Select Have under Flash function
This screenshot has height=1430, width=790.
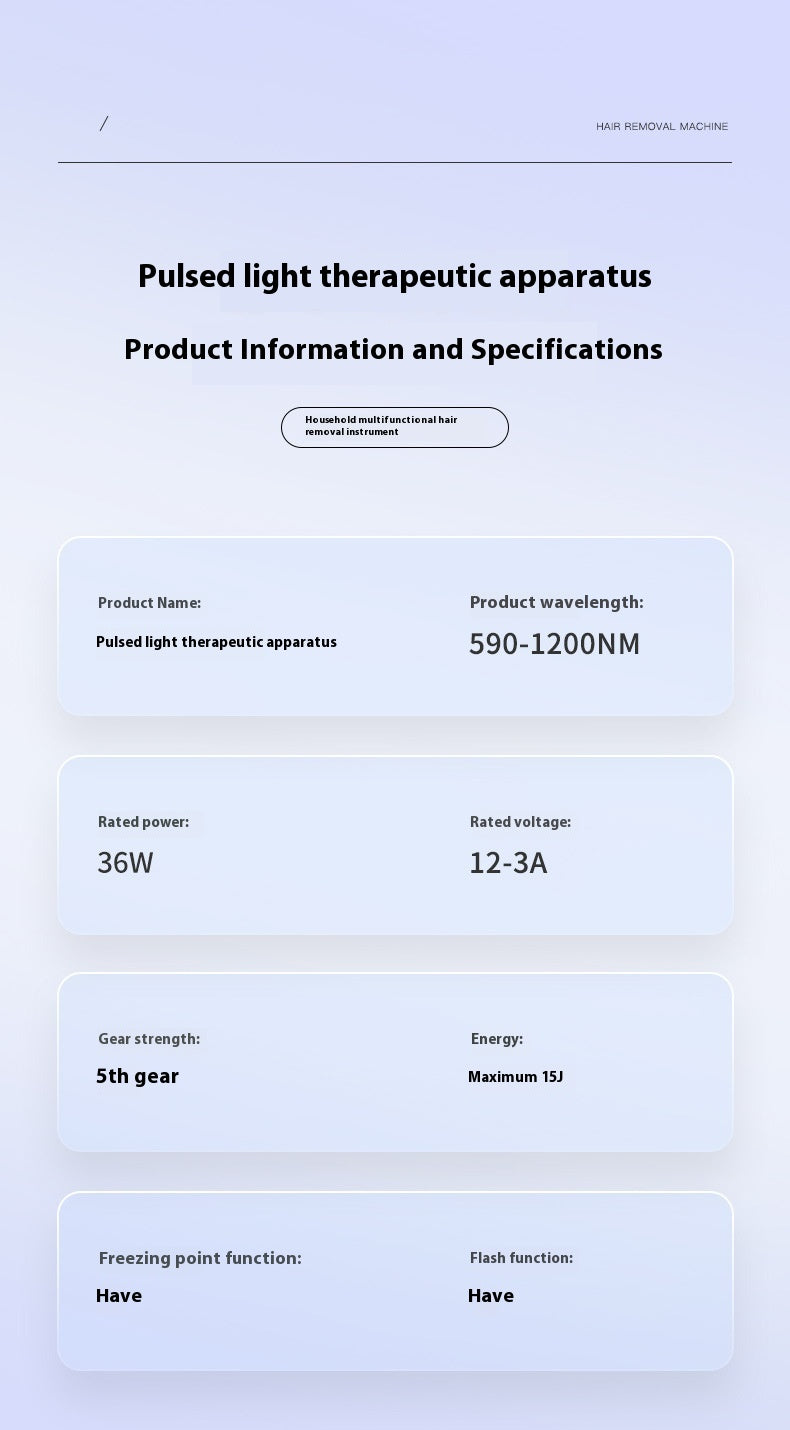pyautogui.click(x=491, y=1296)
